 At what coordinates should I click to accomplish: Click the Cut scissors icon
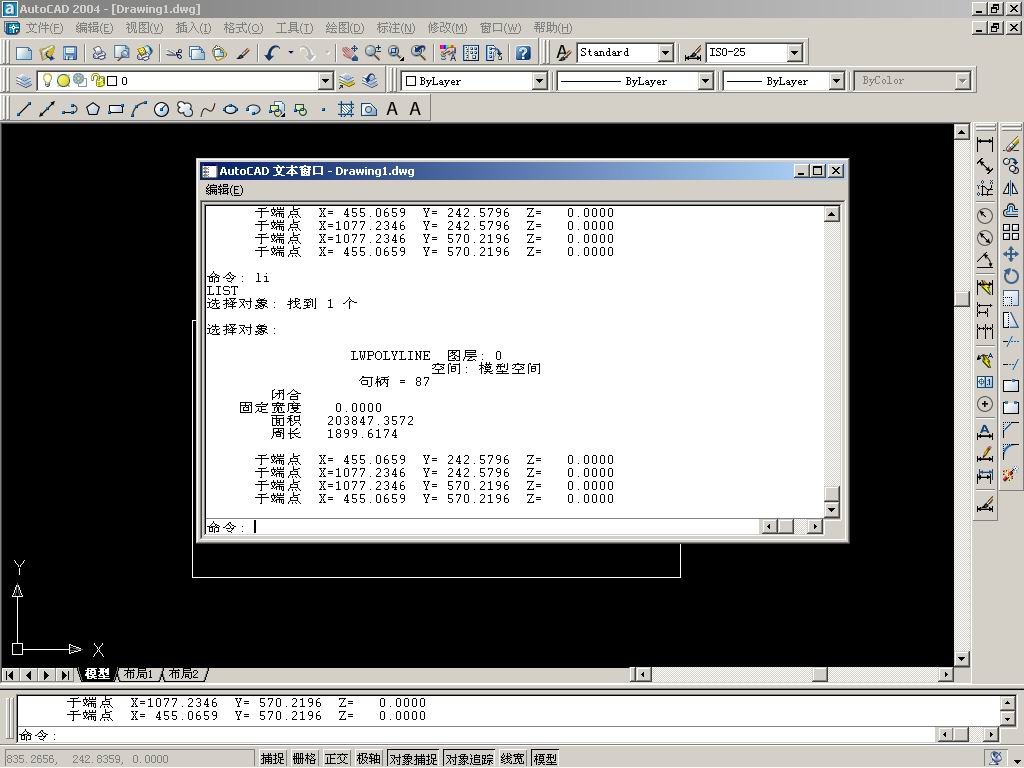point(173,53)
